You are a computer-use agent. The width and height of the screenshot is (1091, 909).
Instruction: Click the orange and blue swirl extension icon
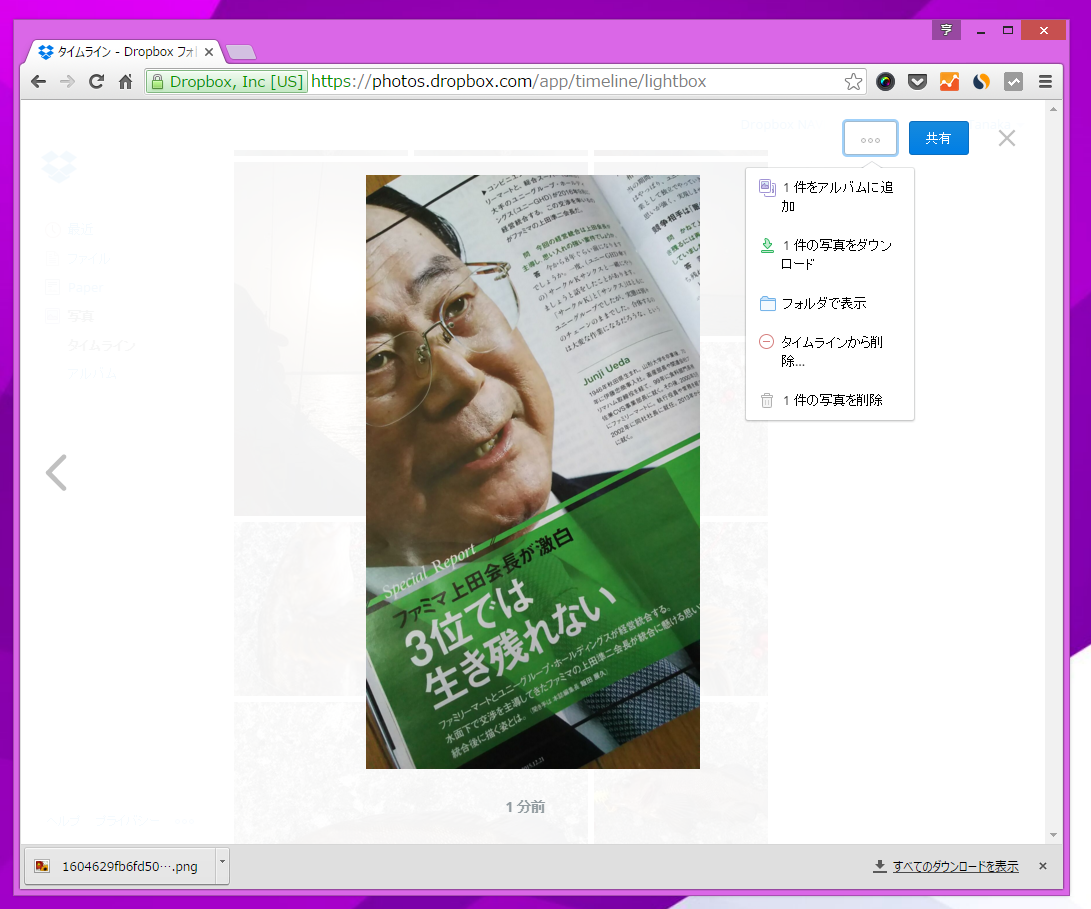[981, 81]
